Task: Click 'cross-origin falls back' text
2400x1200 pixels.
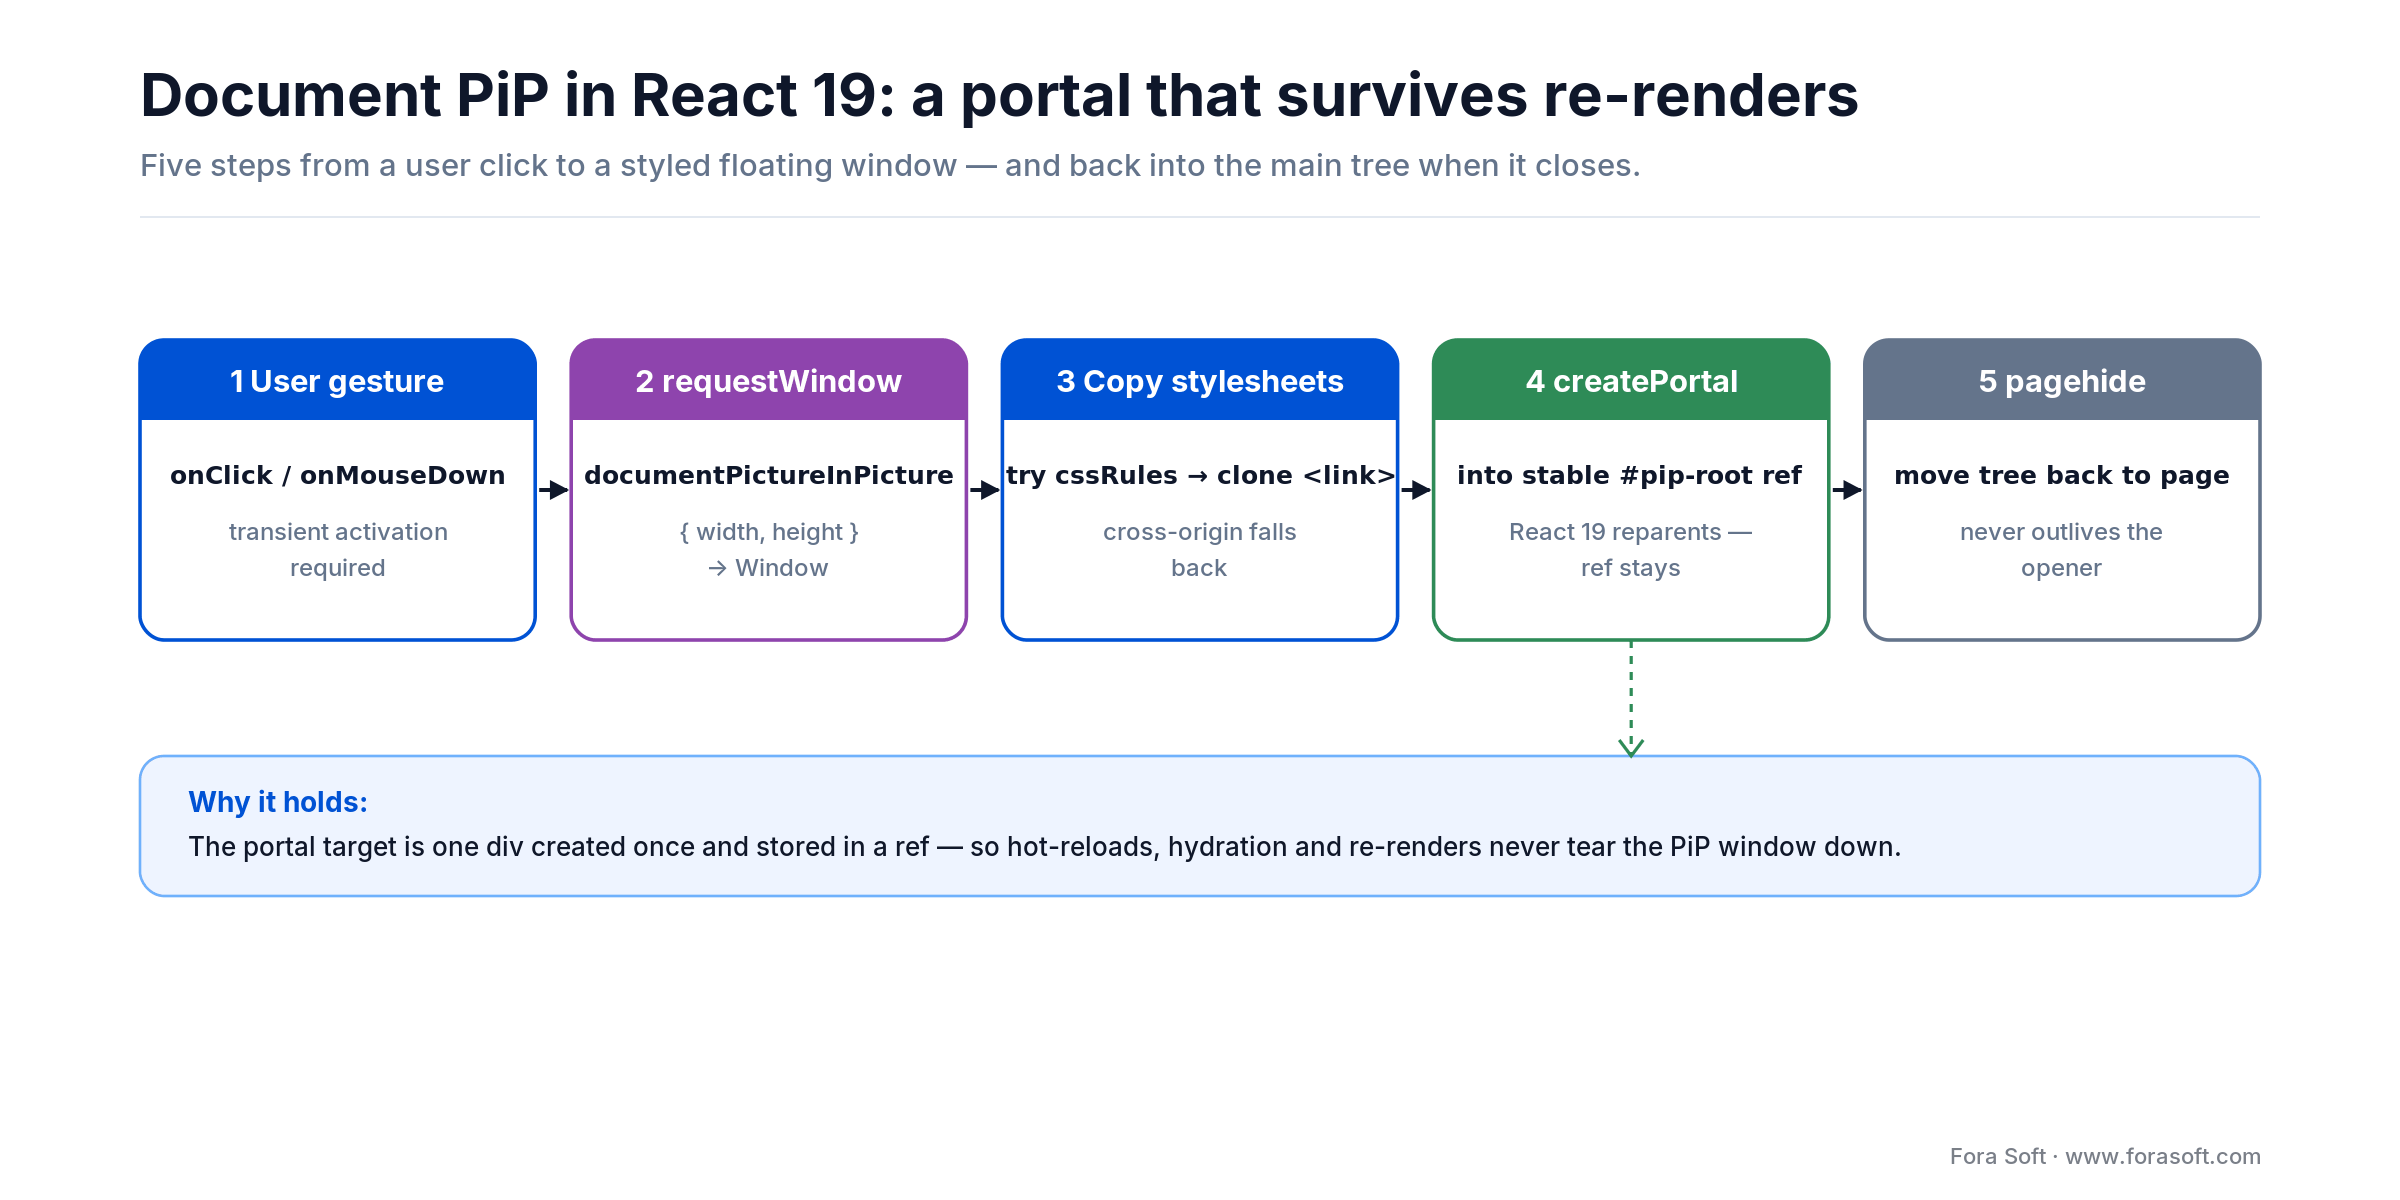Action: (1200, 550)
